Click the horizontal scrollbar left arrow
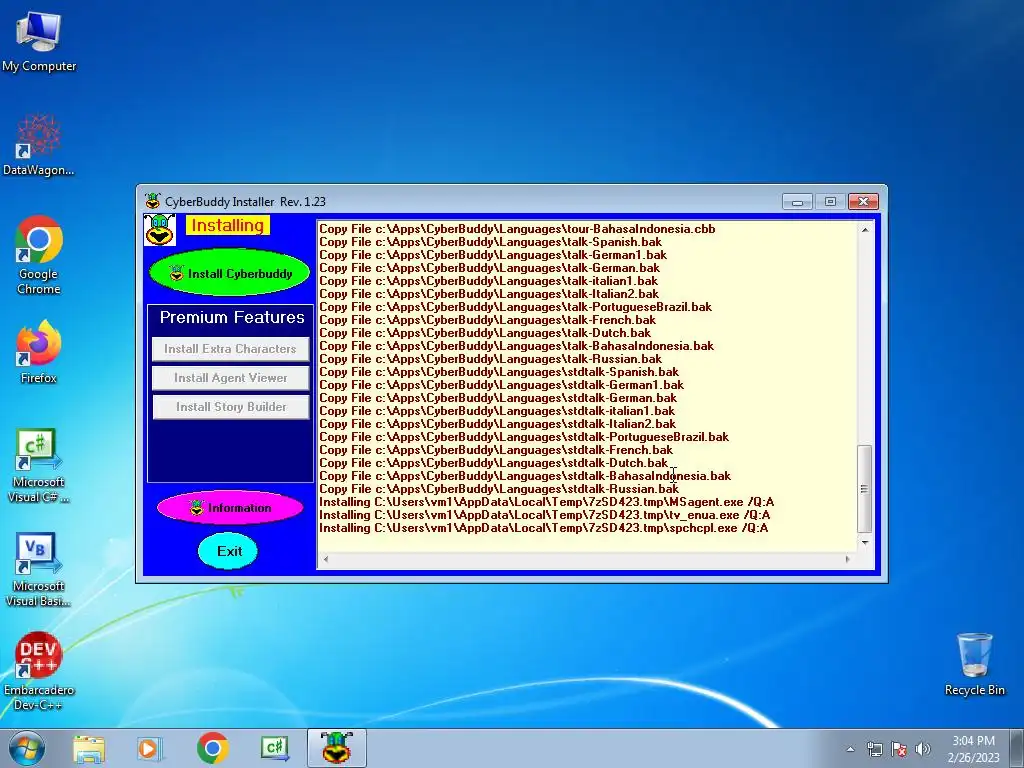This screenshot has height=768, width=1024. coord(326,559)
